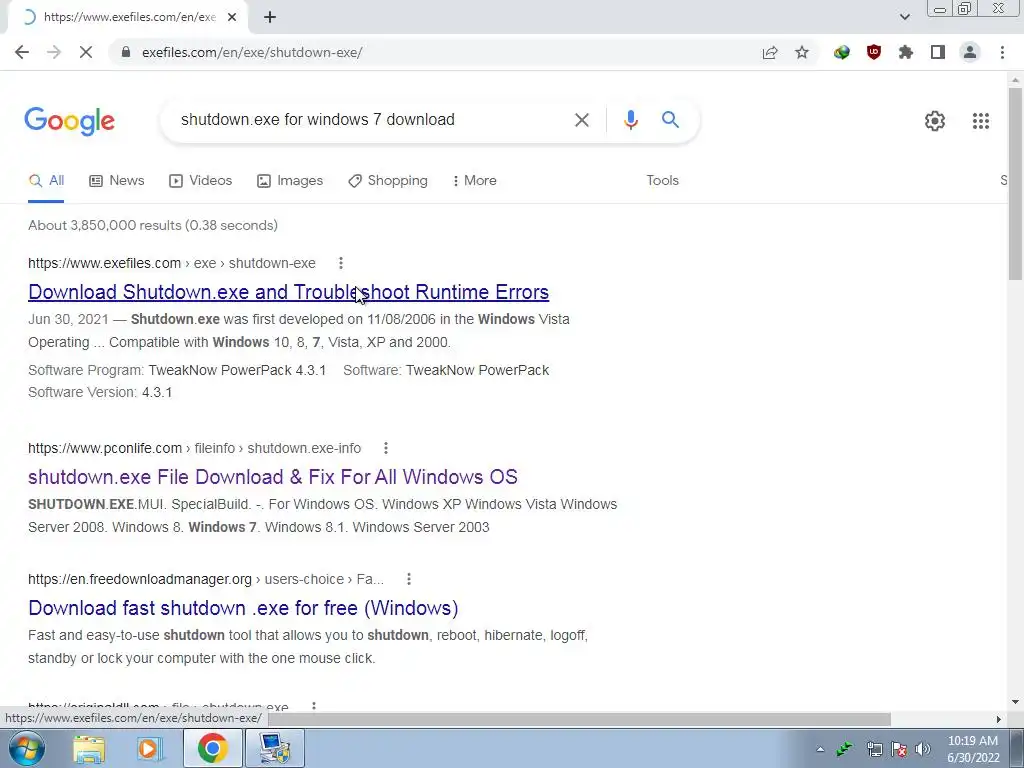Open shutdown.exe File Download & Fix link

(x=273, y=477)
